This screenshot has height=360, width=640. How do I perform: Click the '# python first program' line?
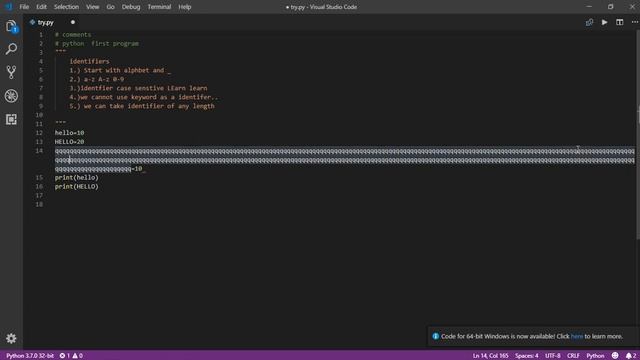(97, 44)
